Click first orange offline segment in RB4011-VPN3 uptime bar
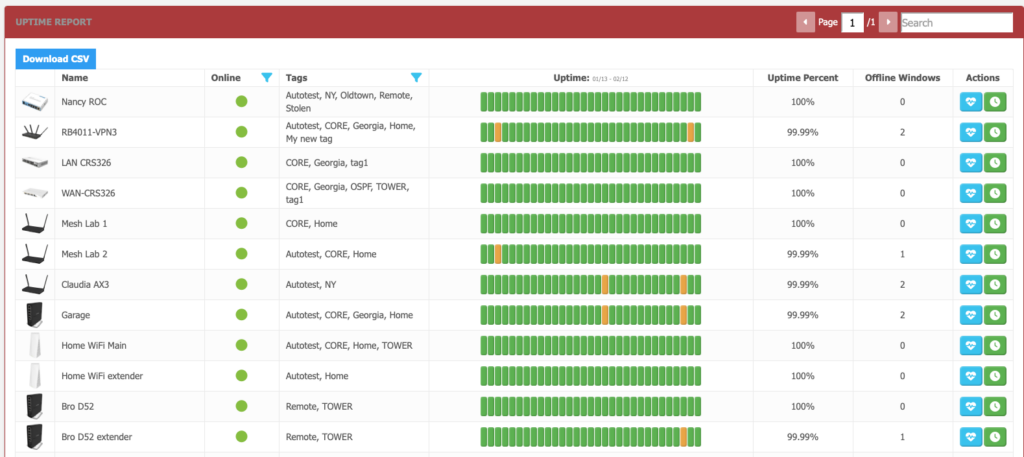 pos(498,132)
